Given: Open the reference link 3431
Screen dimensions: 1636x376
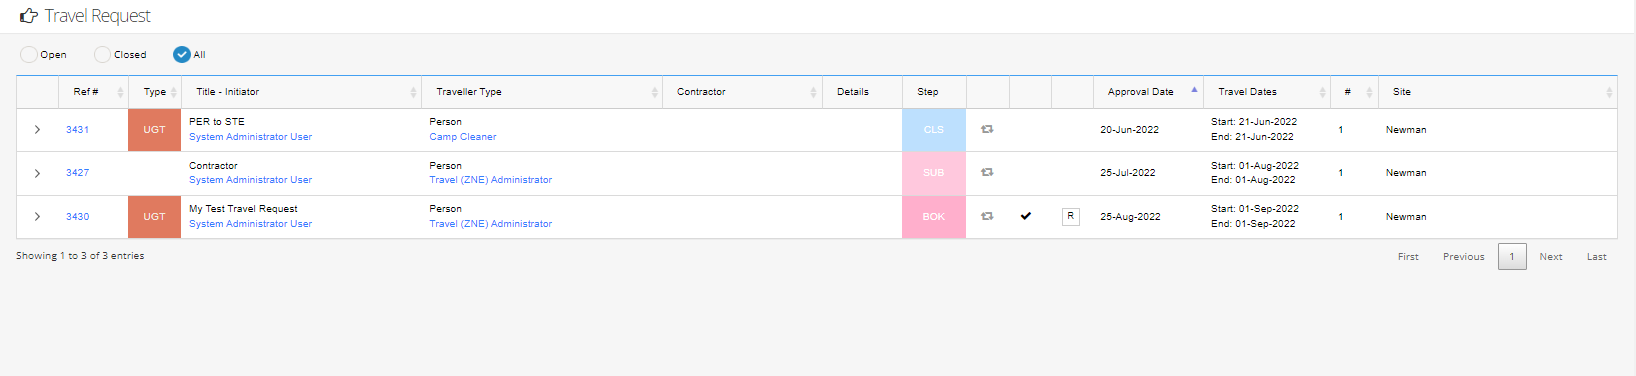Looking at the screenshot, I should pyautogui.click(x=78, y=130).
